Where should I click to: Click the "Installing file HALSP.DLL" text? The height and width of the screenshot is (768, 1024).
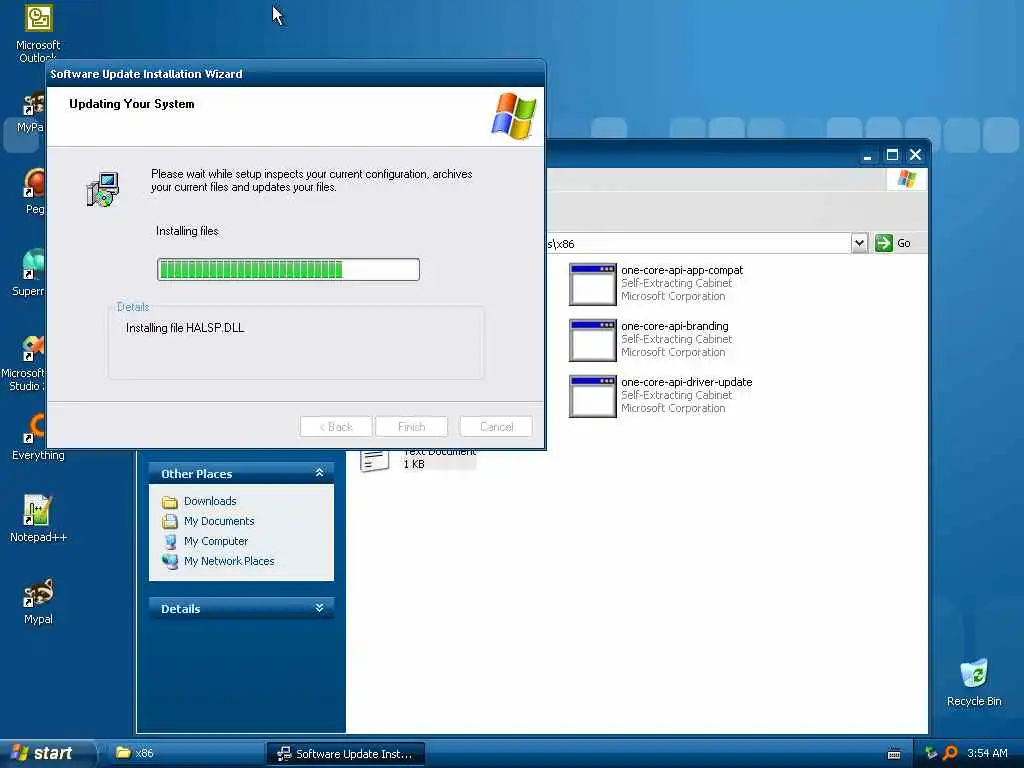[x=185, y=328]
